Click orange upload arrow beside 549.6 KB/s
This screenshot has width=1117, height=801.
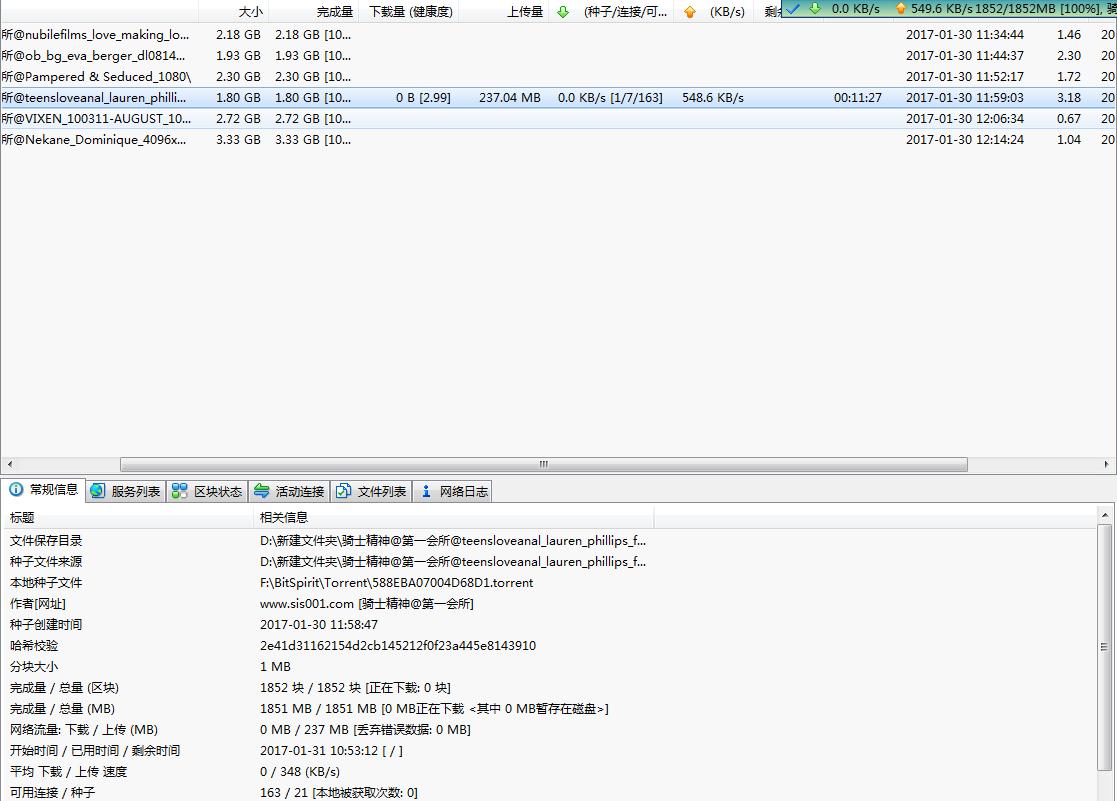(x=900, y=8)
